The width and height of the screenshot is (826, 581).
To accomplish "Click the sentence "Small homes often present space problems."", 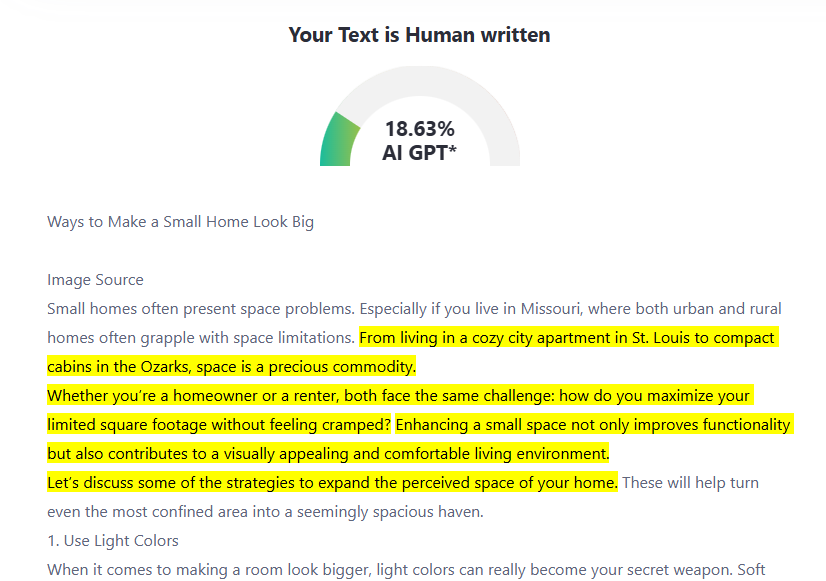I will click(201, 309).
